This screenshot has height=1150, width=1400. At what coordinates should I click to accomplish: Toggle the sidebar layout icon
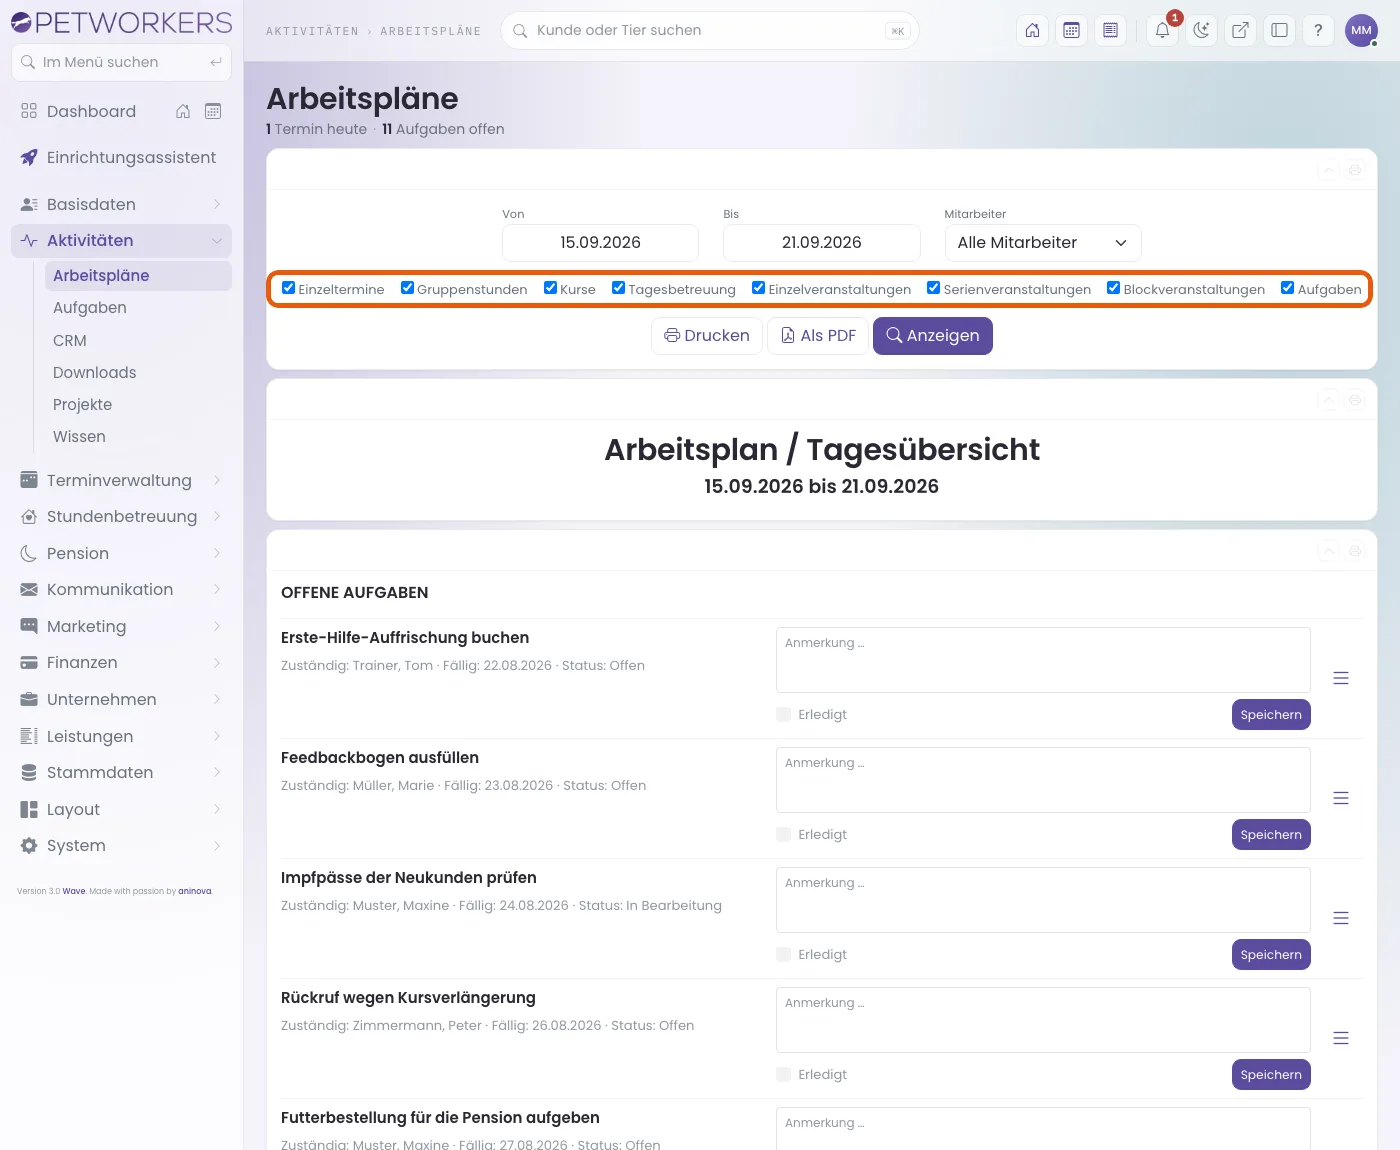pyautogui.click(x=1279, y=30)
